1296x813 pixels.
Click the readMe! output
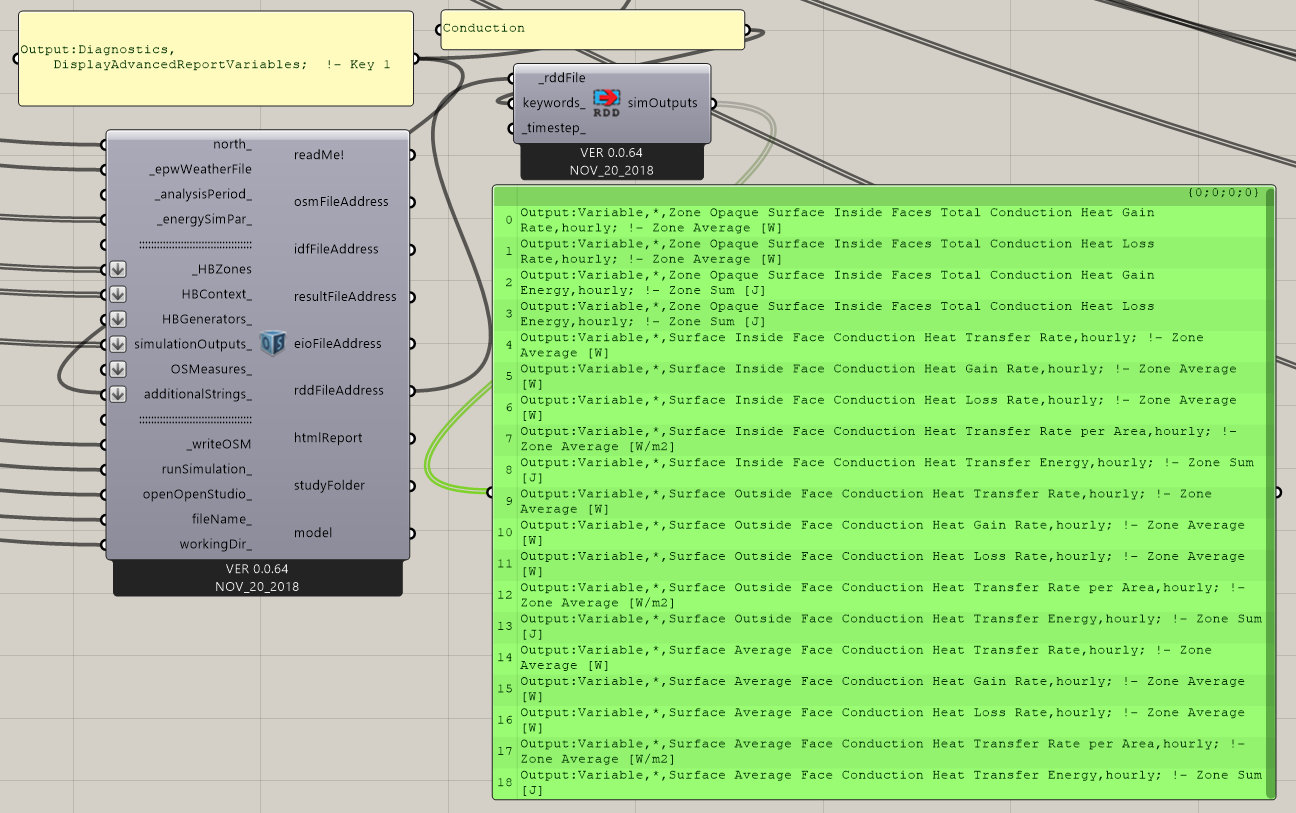coord(320,154)
